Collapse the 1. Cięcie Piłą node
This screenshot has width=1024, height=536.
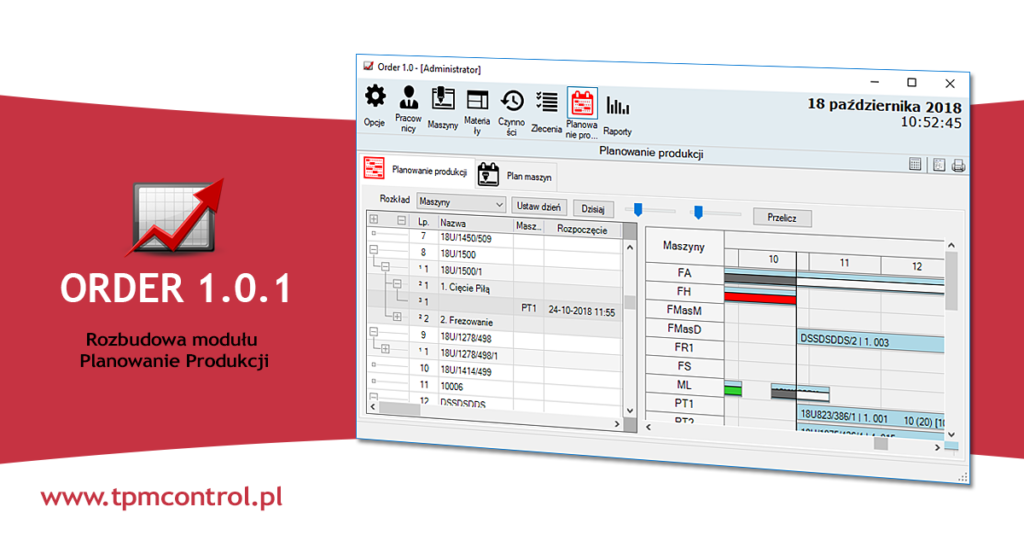point(396,284)
